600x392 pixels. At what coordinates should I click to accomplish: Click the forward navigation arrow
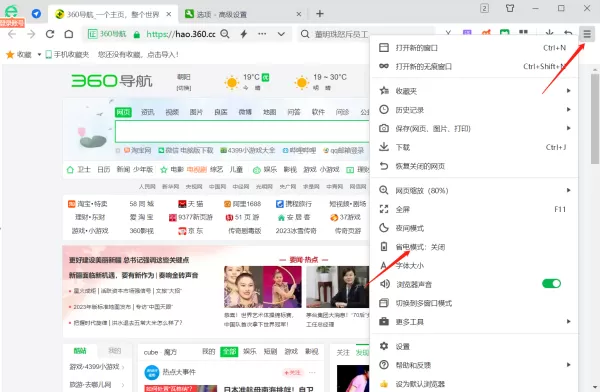coord(31,34)
